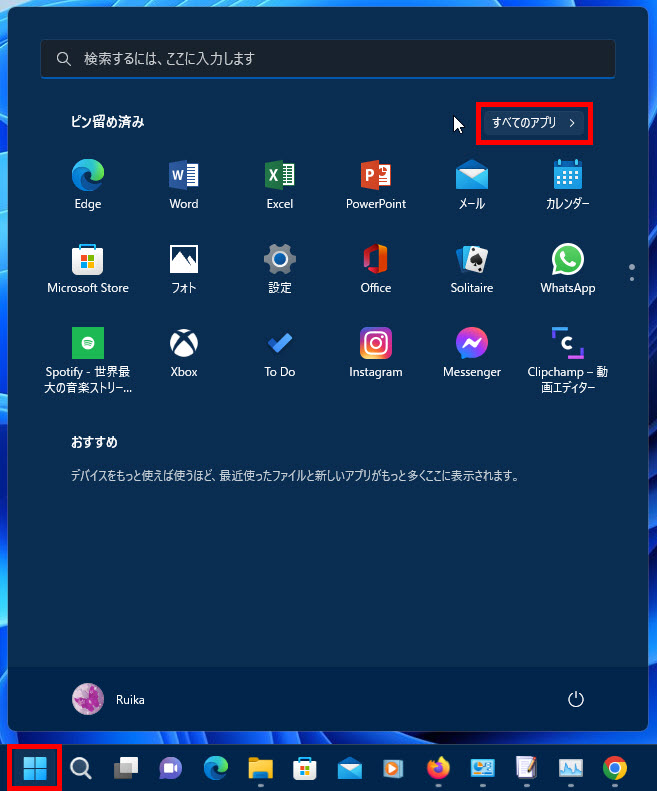Open Firefox from the taskbar
The image size is (657, 791).
coord(438,768)
